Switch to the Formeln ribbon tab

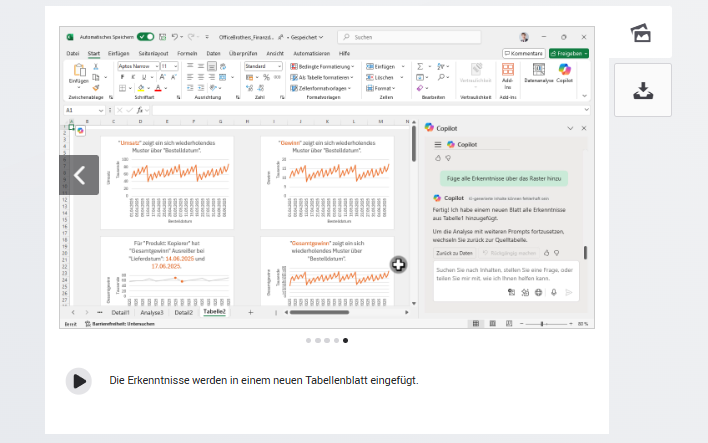[x=187, y=53]
